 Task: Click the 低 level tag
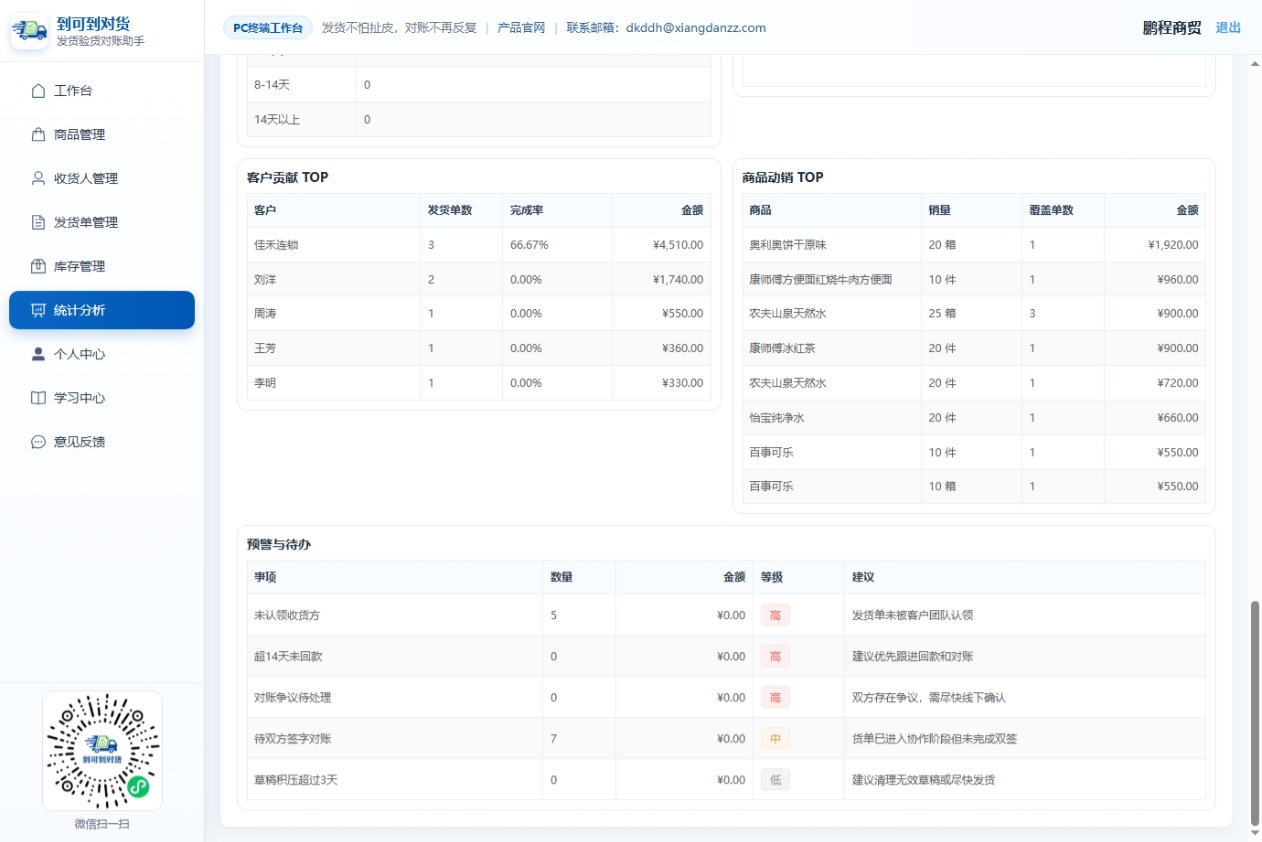[775, 780]
